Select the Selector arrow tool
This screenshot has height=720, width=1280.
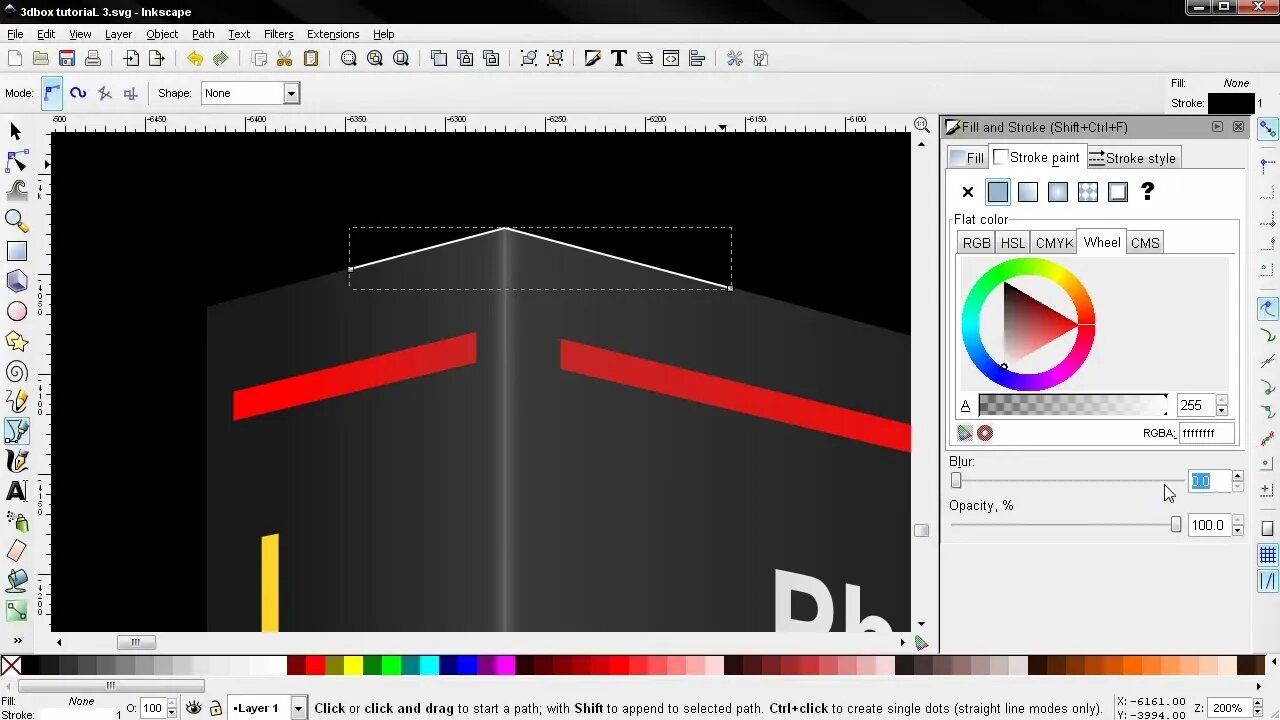[x=16, y=131]
